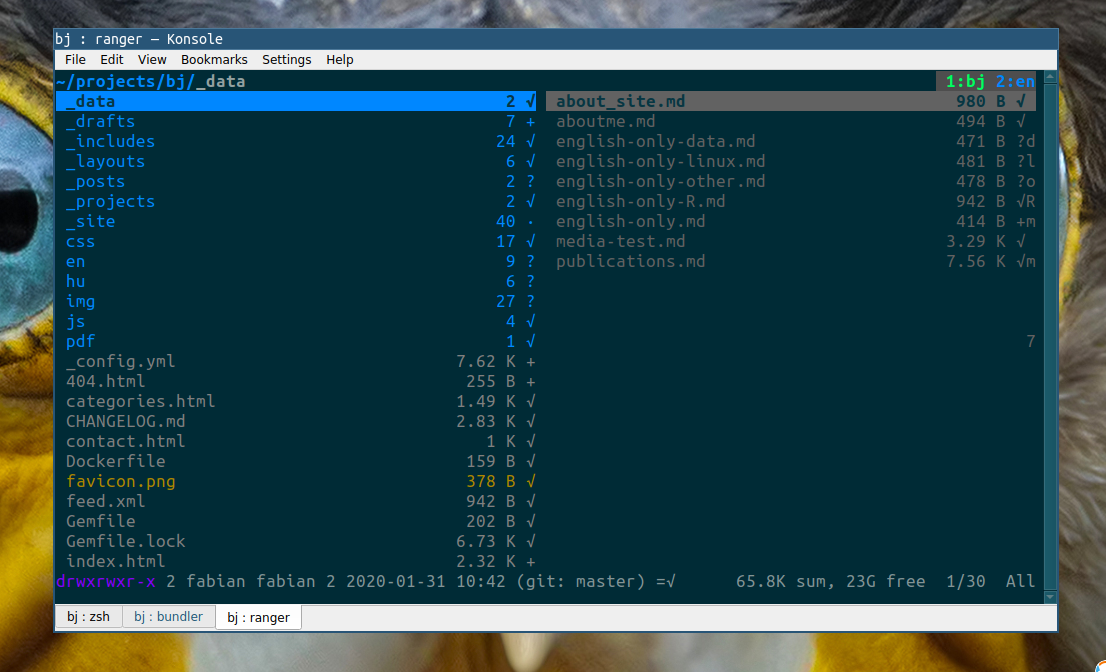The image size is (1106, 672).
Task: Open the Edit menu
Action: (111, 59)
